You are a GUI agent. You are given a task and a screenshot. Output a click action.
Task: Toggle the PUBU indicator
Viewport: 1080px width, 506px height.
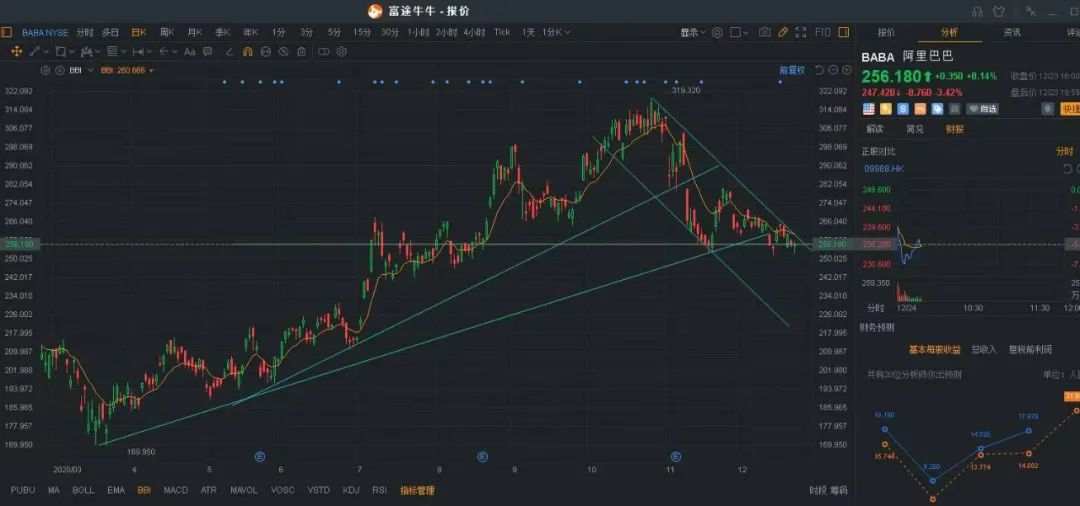(x=23, y=490)
